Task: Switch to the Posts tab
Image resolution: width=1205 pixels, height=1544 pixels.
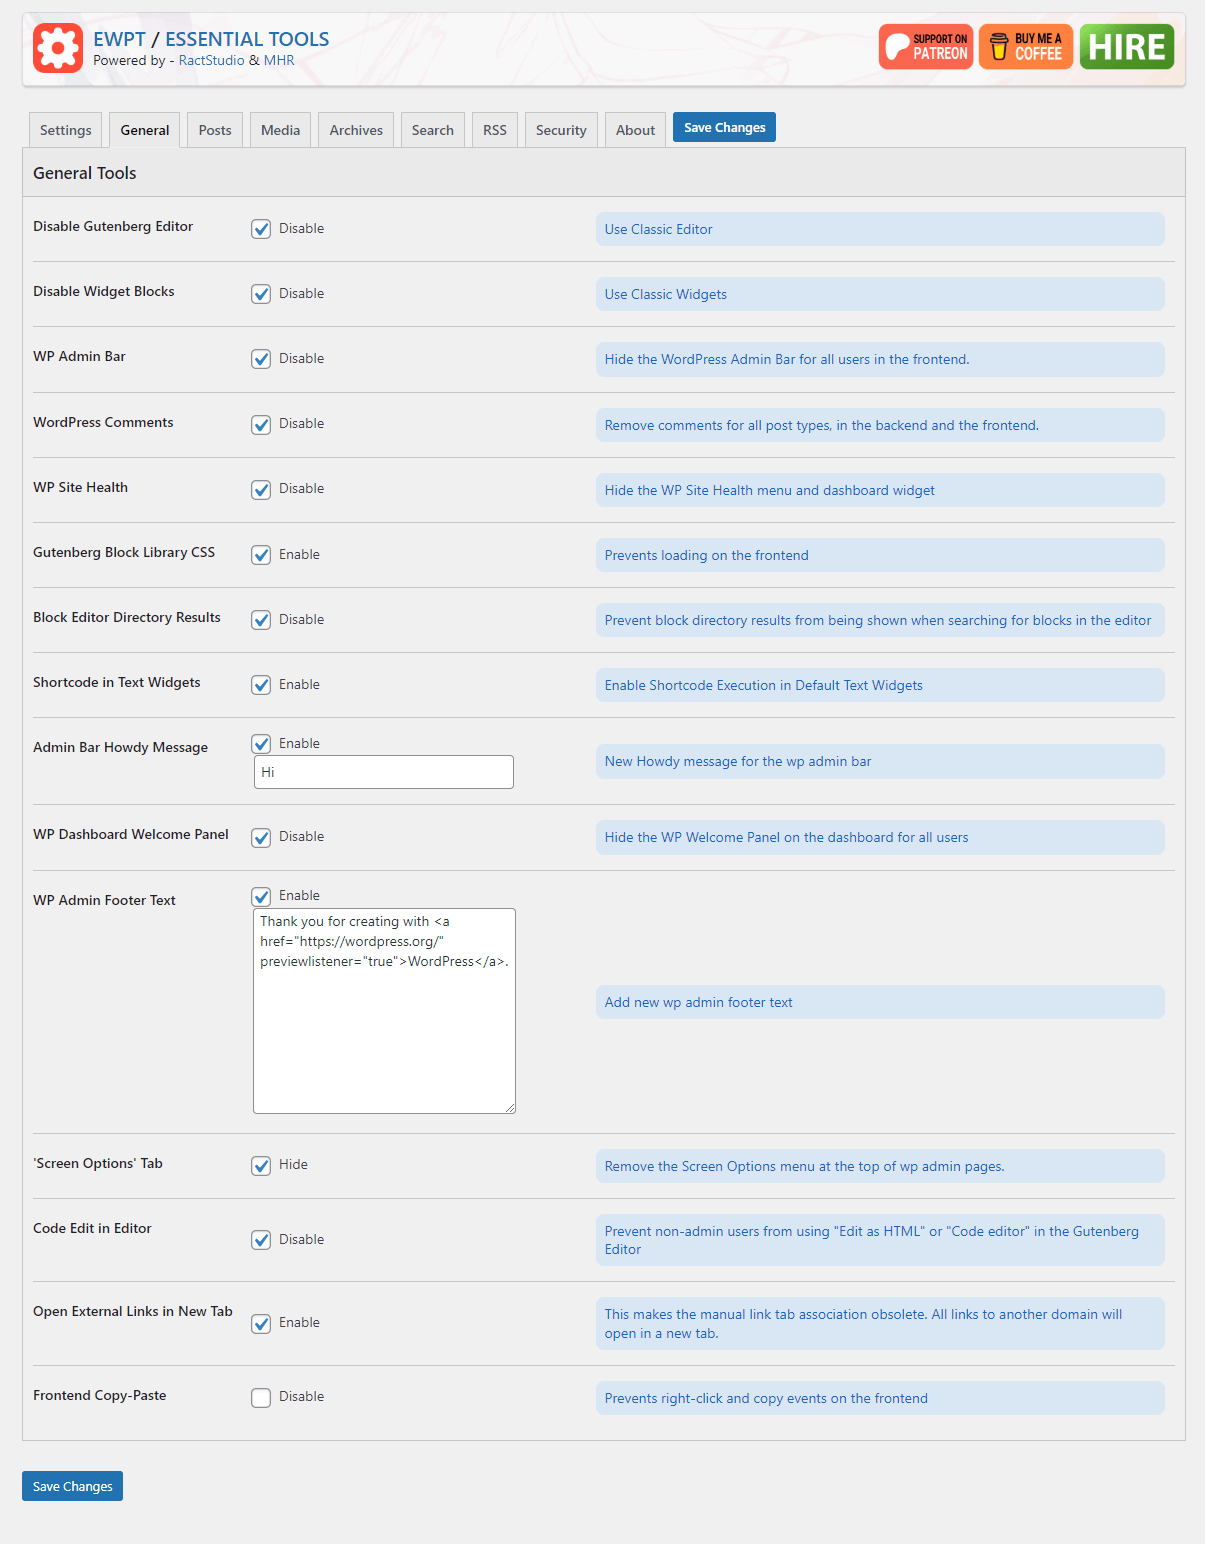Action: (x=215, y=130)
